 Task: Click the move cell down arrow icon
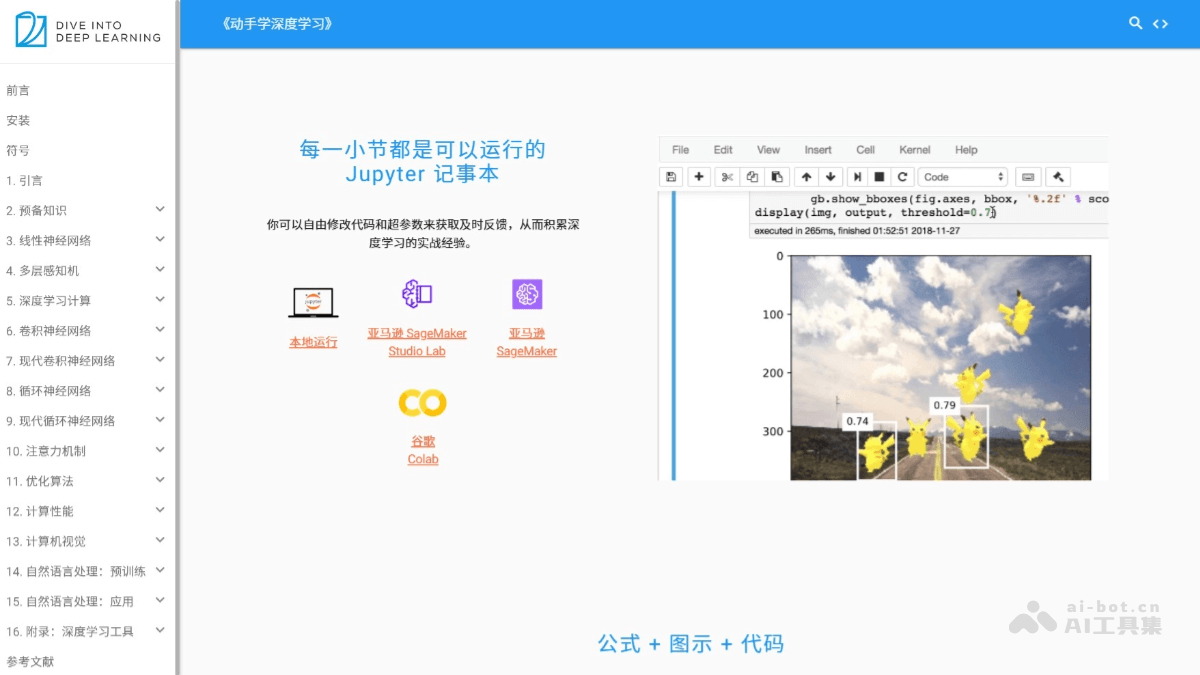[x=831, y=177]
